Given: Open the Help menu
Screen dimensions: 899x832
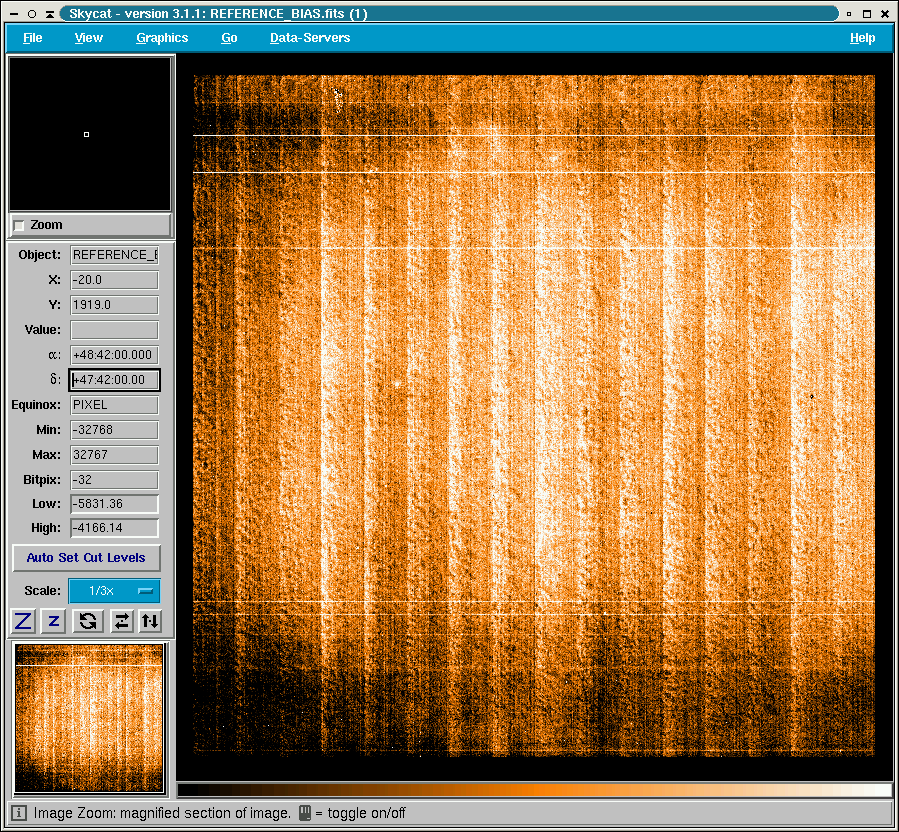Looking at the screenshot, I should (862, 38).
